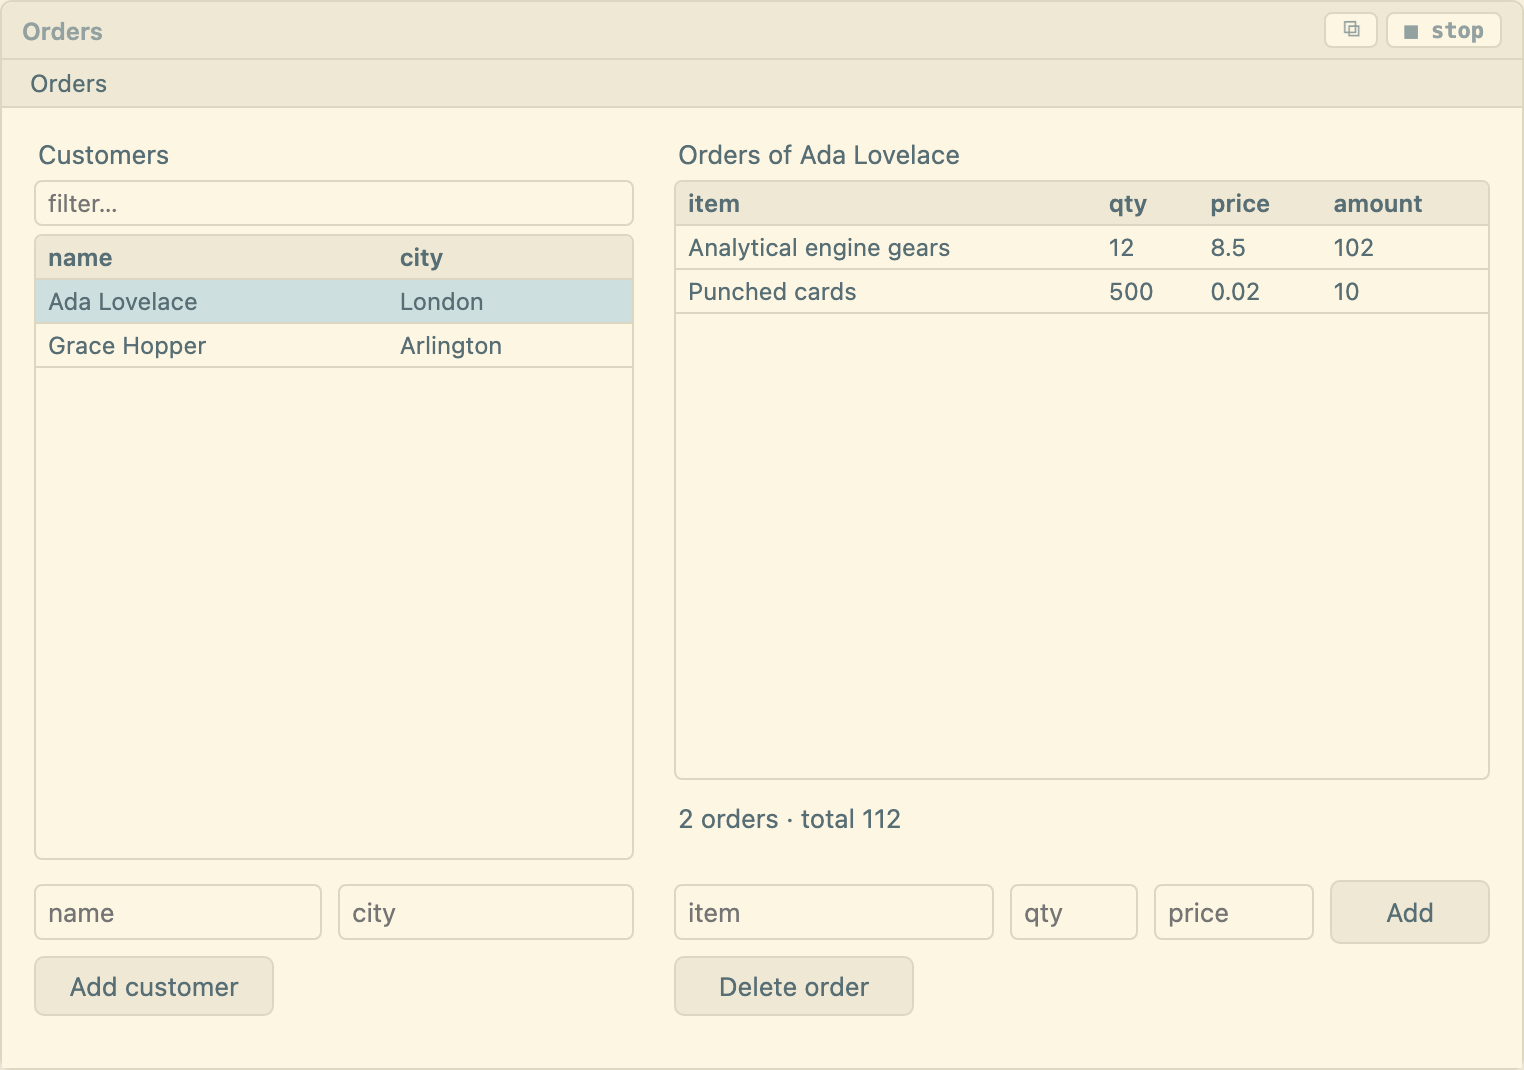Select the Analytical engine gears order
Viewport: 1524px width, 1070px height.
click(1082, 247)
